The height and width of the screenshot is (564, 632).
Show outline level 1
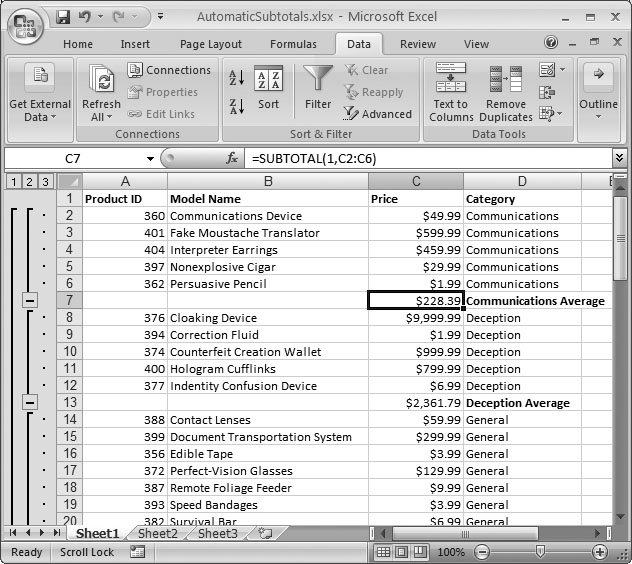pyautogui.click(x=14, y=182)
